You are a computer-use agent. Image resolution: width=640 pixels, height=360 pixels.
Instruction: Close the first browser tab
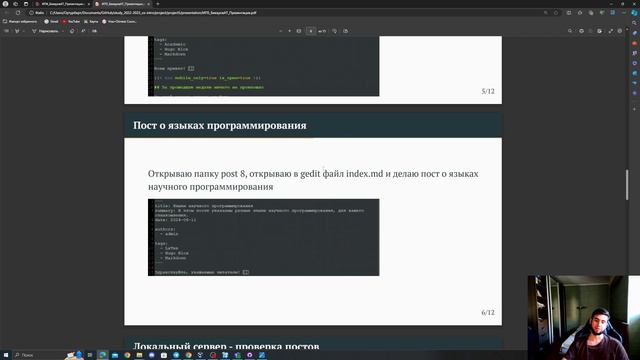(89, 4)
